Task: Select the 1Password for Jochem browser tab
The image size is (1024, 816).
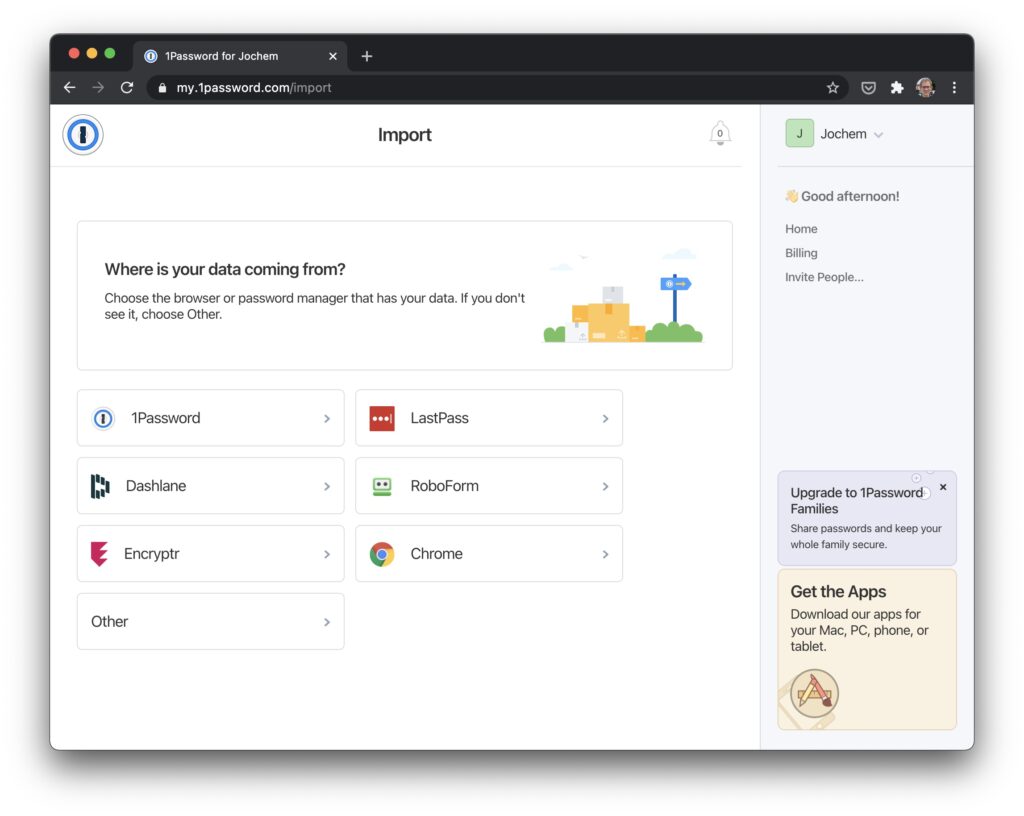Action: point(240,56)
